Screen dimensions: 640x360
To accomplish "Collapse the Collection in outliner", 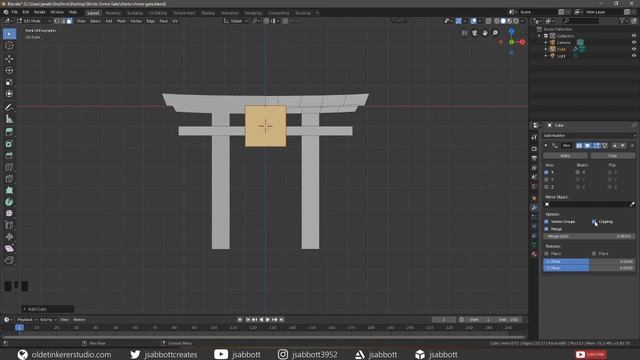I will click(540, 36).
